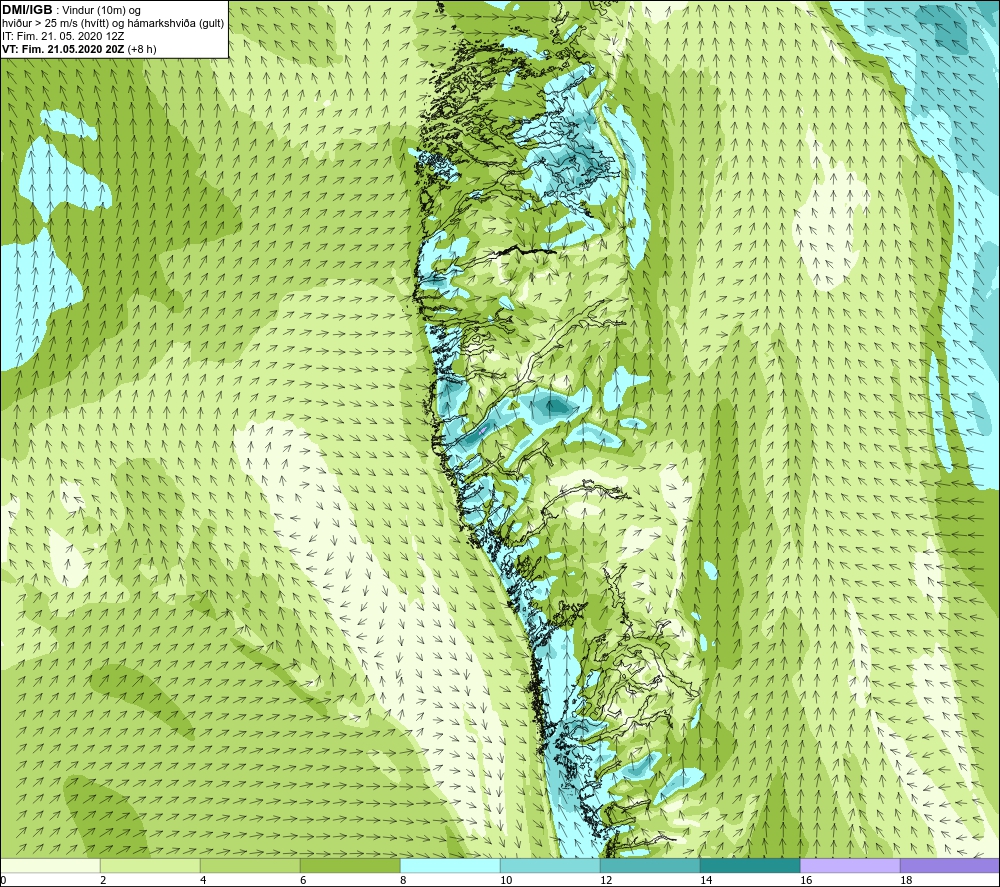Screen dimensions: 1000x887
Task: Click the scale label "16"
Action: (806, 881)
